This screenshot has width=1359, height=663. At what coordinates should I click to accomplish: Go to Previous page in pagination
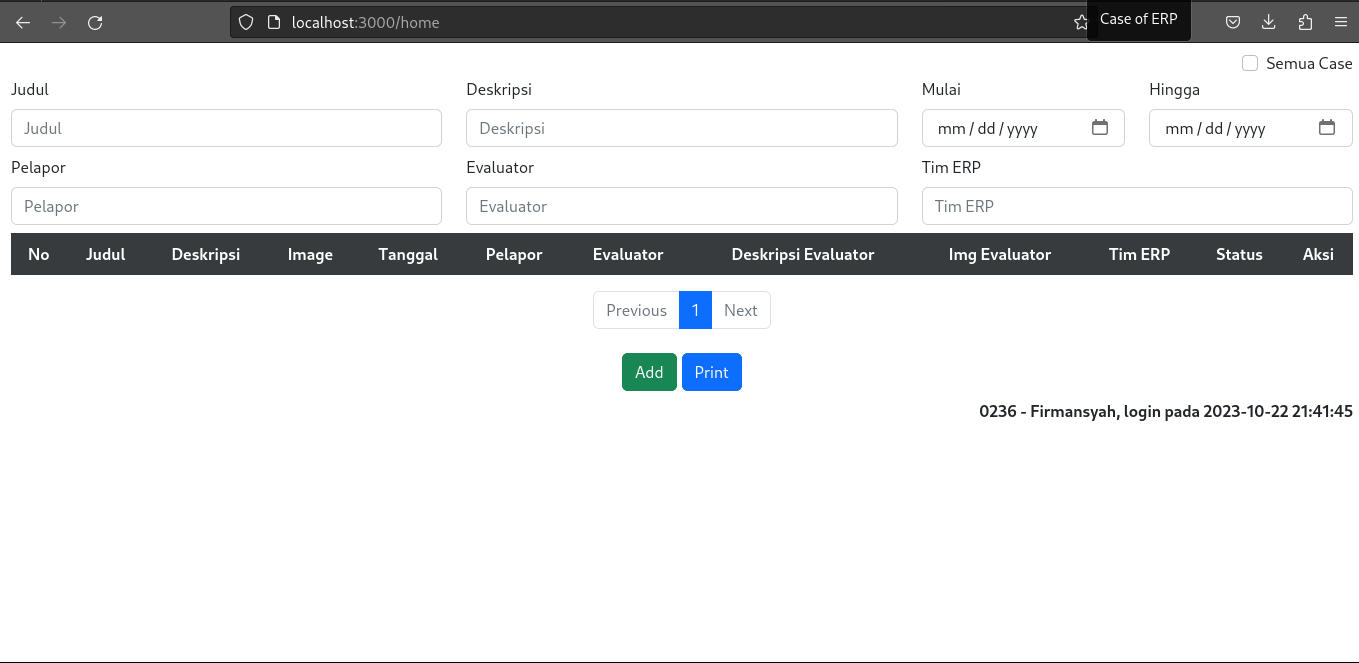[636, 310]
